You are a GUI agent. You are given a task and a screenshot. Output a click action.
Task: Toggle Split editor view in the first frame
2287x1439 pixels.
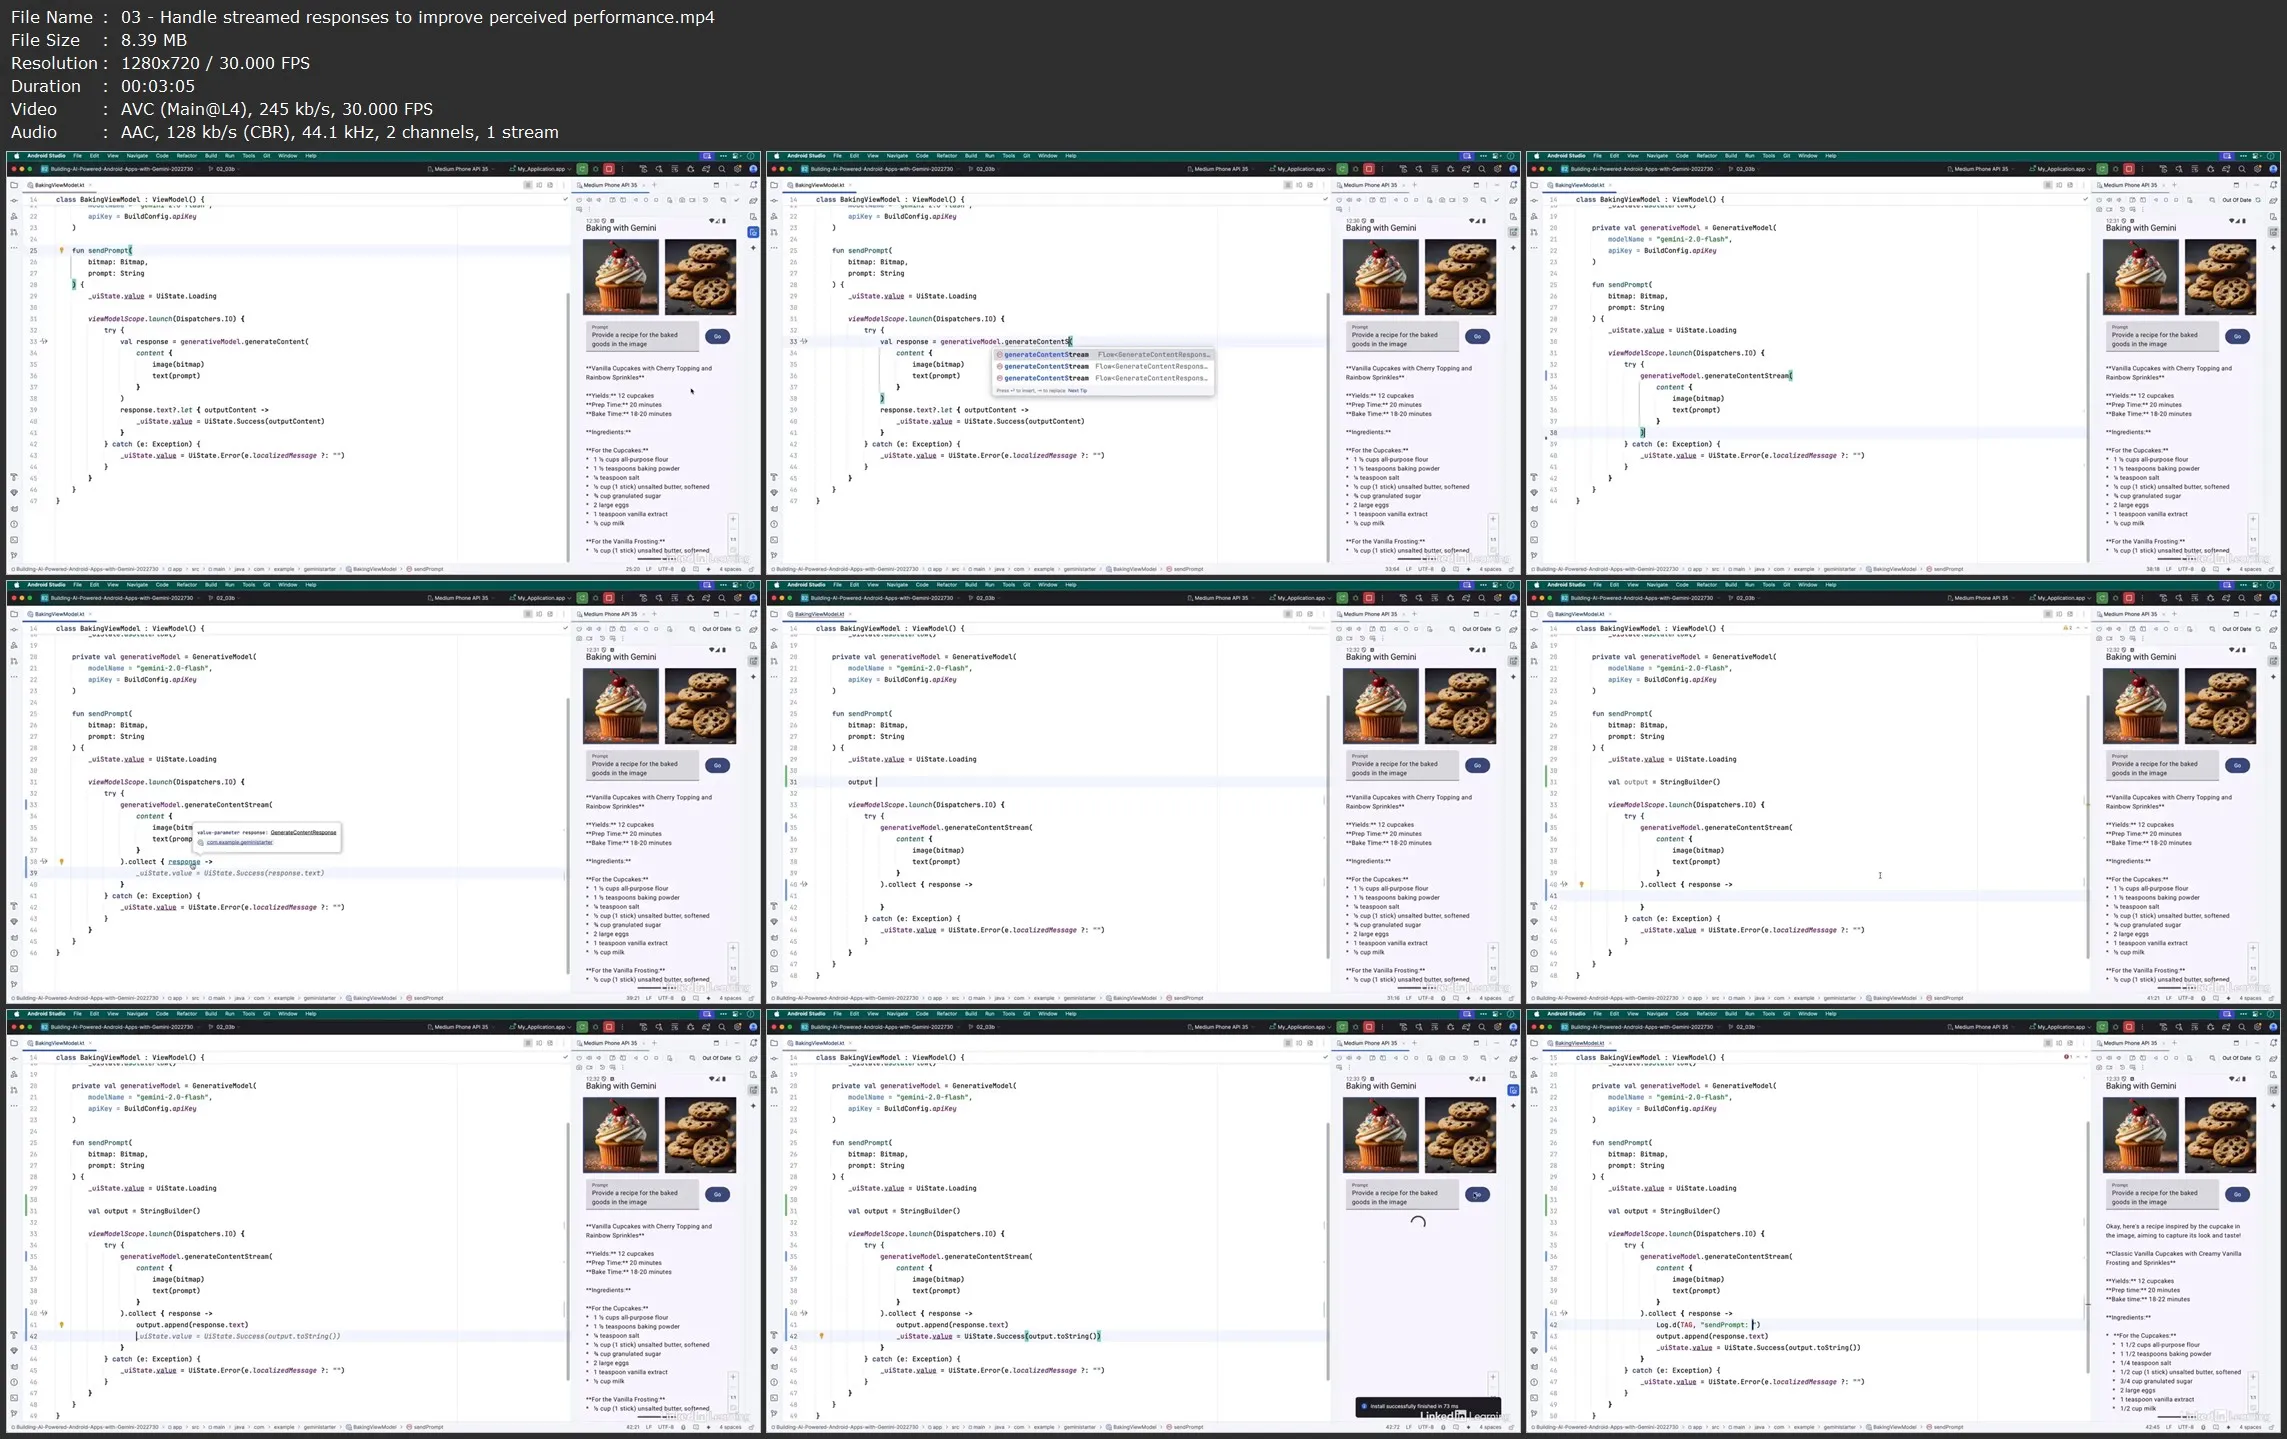coord(539,185)
